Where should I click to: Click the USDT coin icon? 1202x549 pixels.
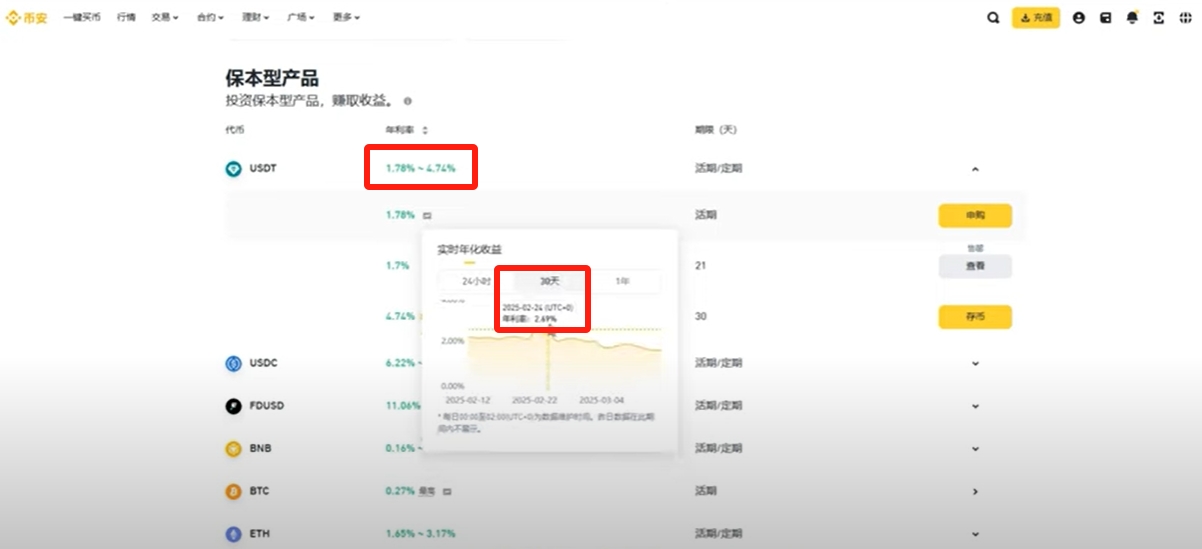pyautogui.click(x=233, y=169)
